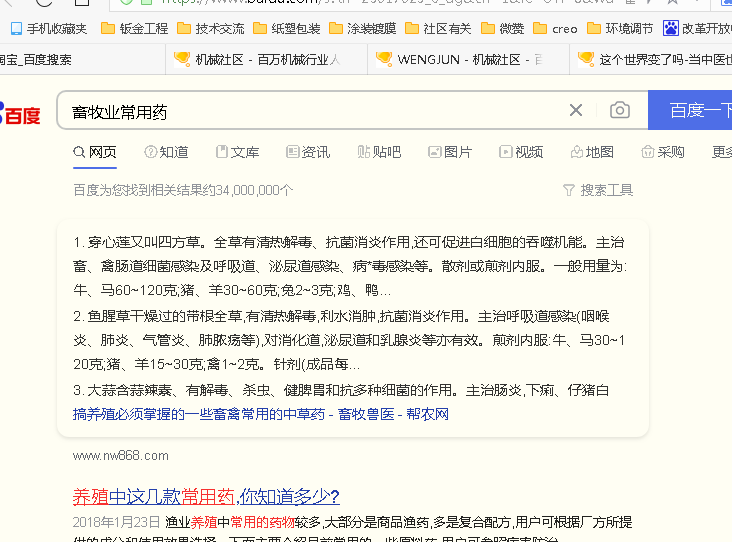Open the 技术交流 bookmark folder

tap(211, 29)
